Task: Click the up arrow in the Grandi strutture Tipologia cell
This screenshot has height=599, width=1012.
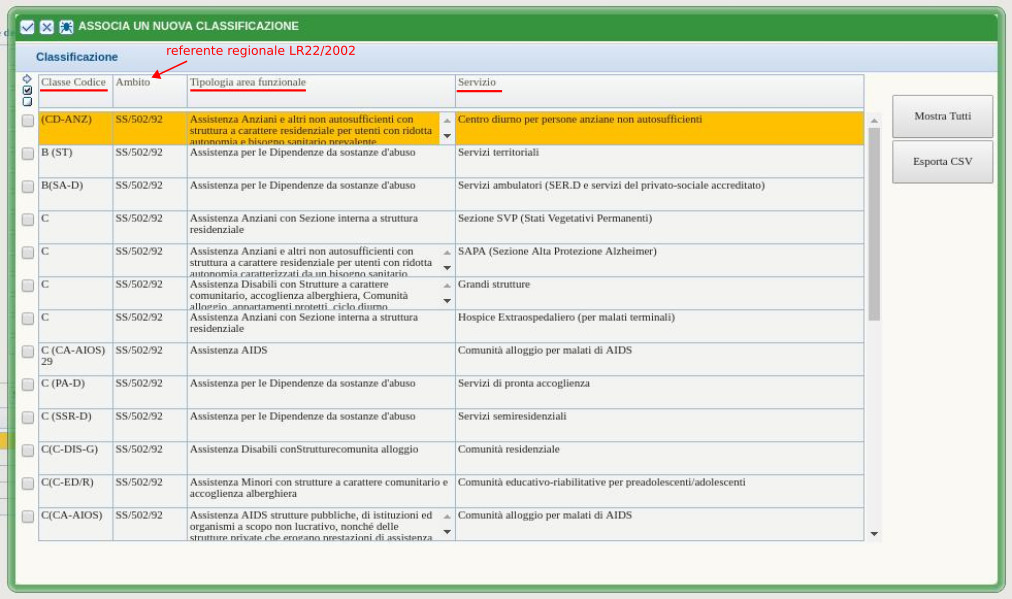Action: [x=447, y=285]
